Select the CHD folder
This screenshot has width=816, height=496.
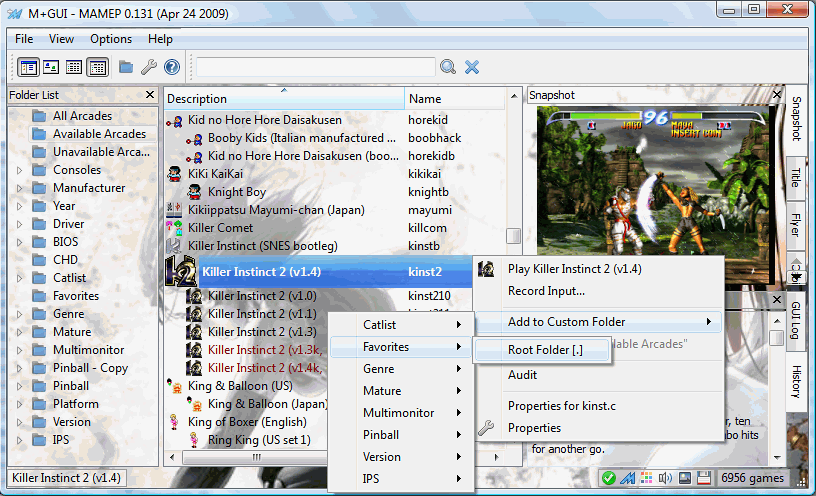point(66,260)
